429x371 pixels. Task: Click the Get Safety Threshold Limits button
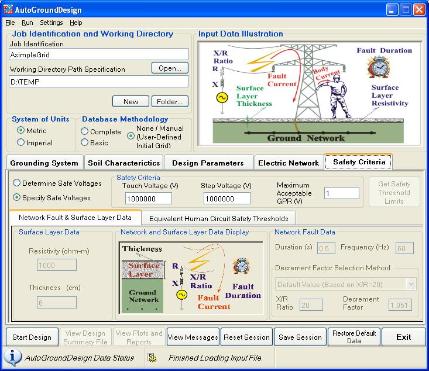click(x=394, y=192)
